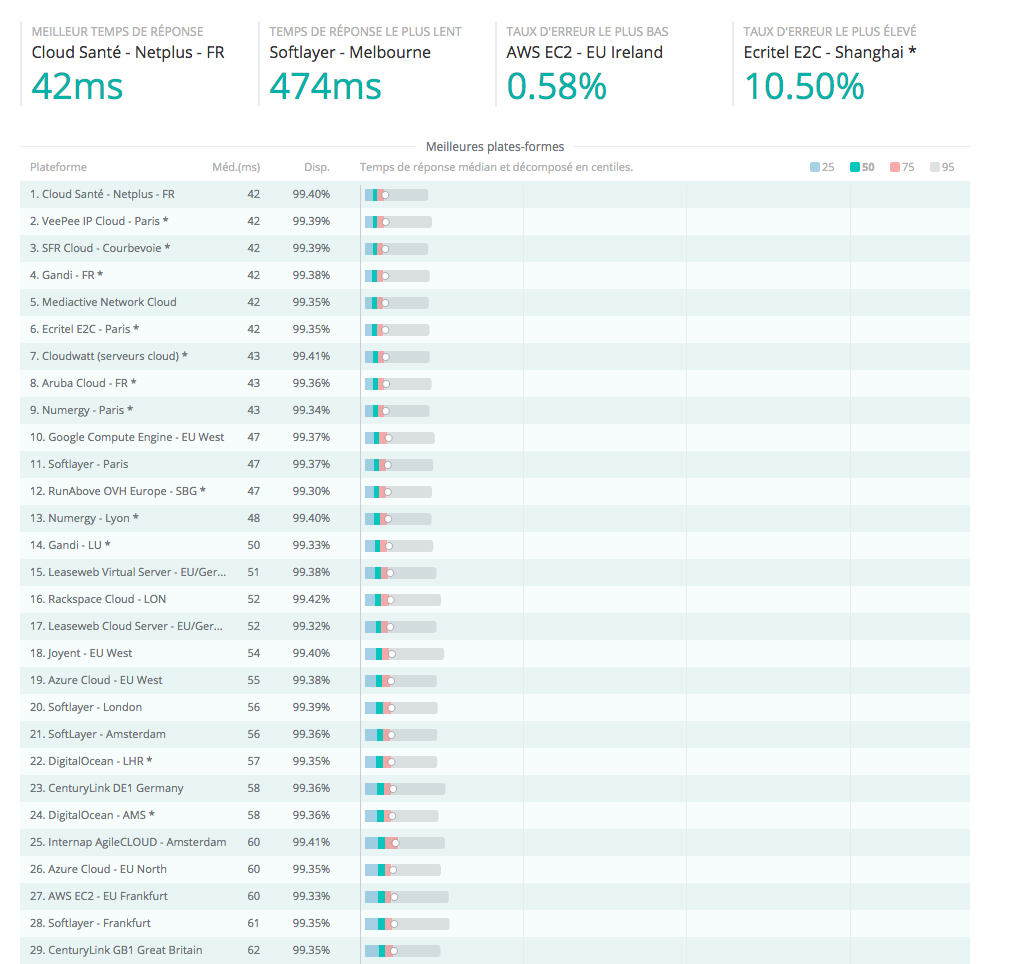Select row VeePee IP Cloud - Paris

pos(495,221)
